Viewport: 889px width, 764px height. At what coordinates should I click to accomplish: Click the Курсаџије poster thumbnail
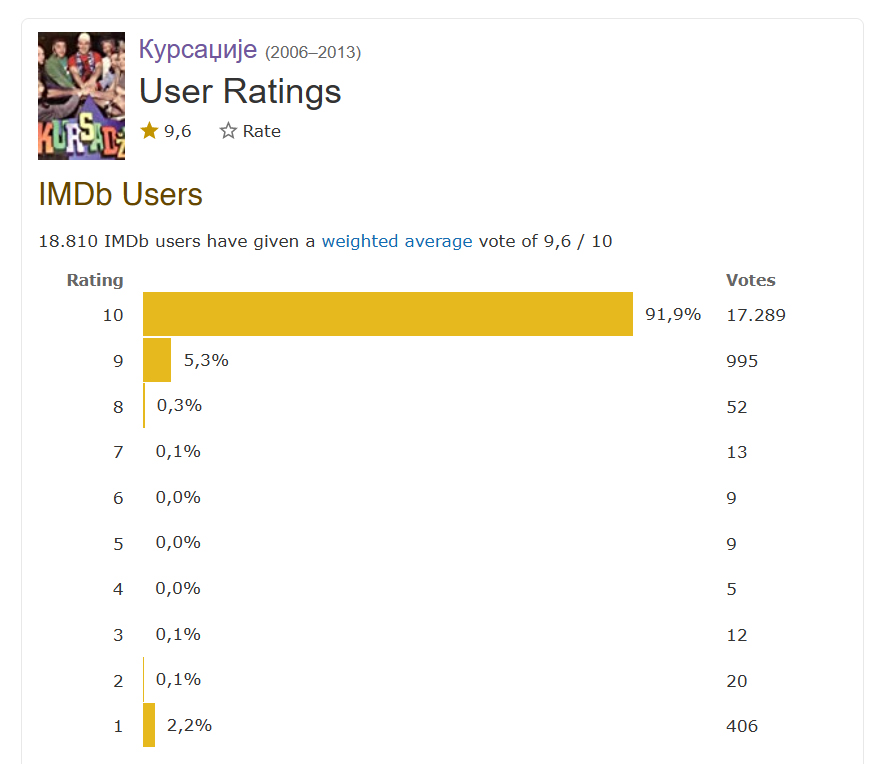[x=81, y=96]
